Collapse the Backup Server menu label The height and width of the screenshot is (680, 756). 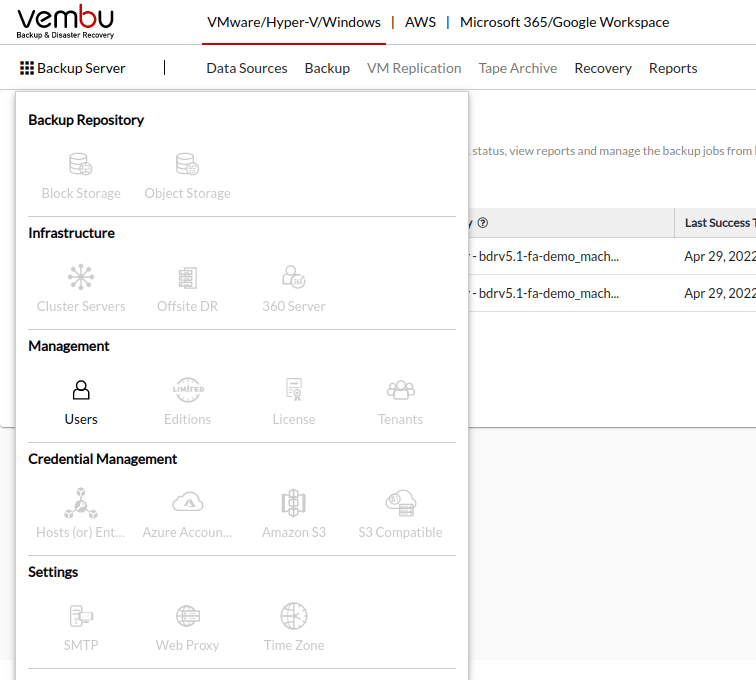[81, 68]
